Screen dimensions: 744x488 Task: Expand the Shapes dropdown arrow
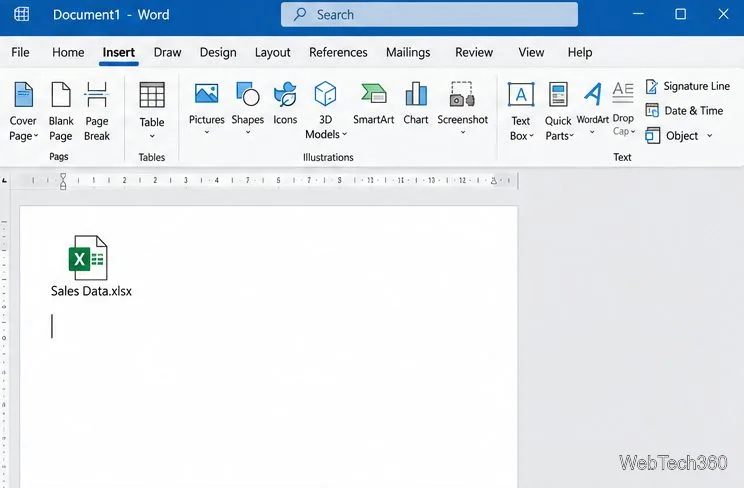(x=248, y=133)
